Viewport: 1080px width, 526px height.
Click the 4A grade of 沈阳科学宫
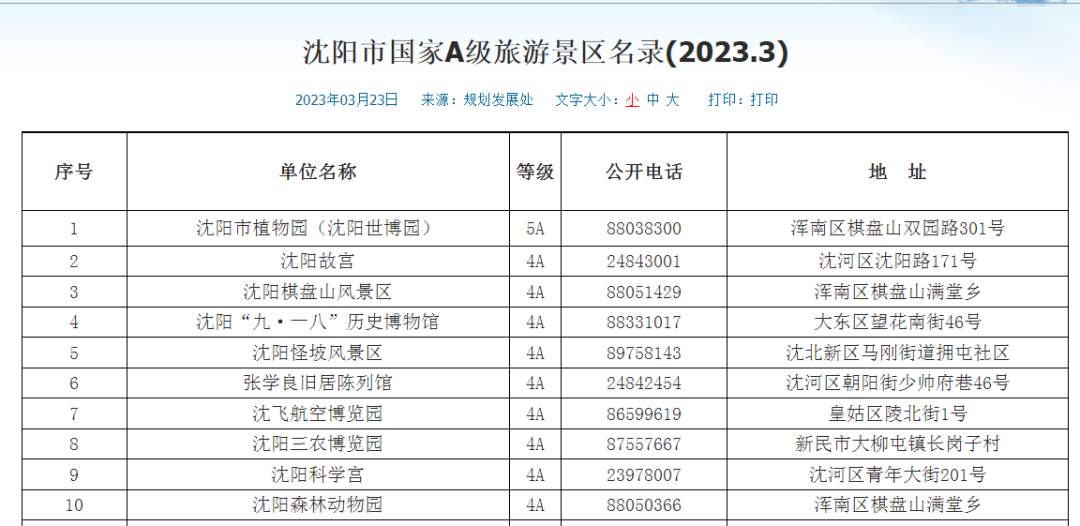tap(535, 474)
